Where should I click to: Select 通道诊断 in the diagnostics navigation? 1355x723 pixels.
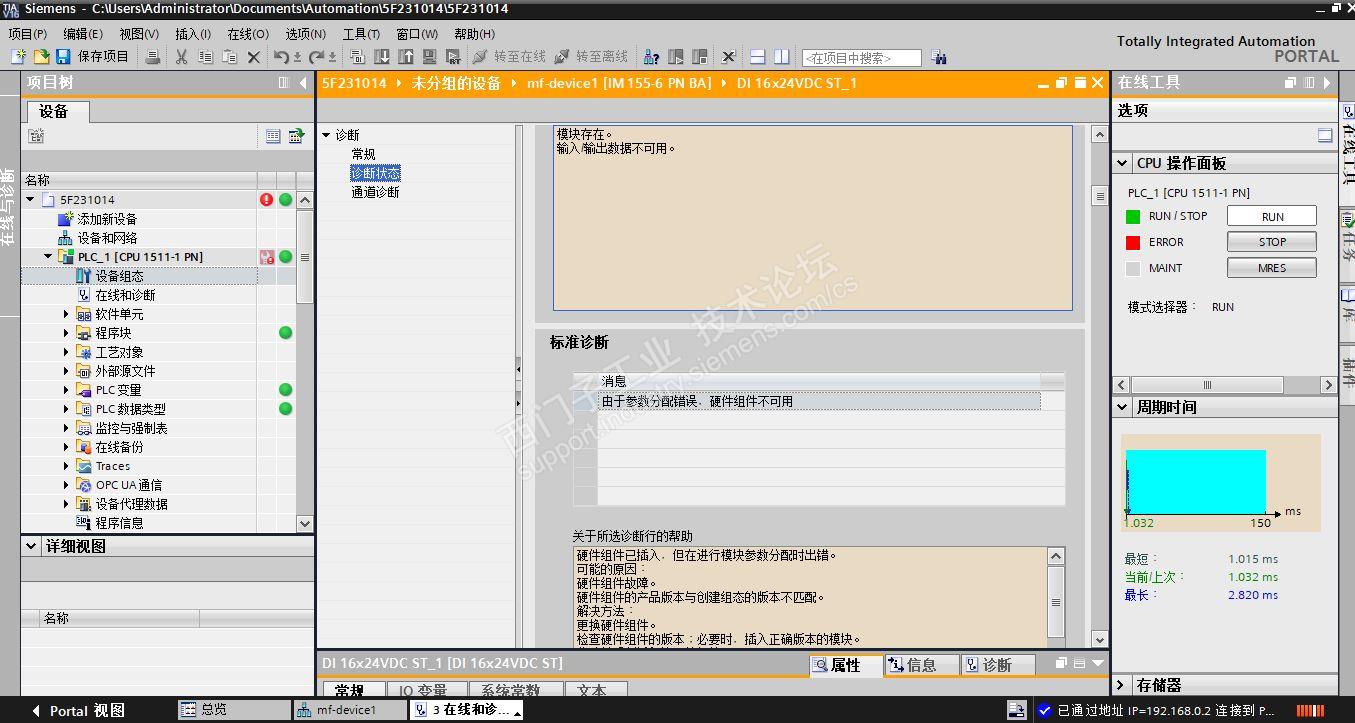click(375, 192)
